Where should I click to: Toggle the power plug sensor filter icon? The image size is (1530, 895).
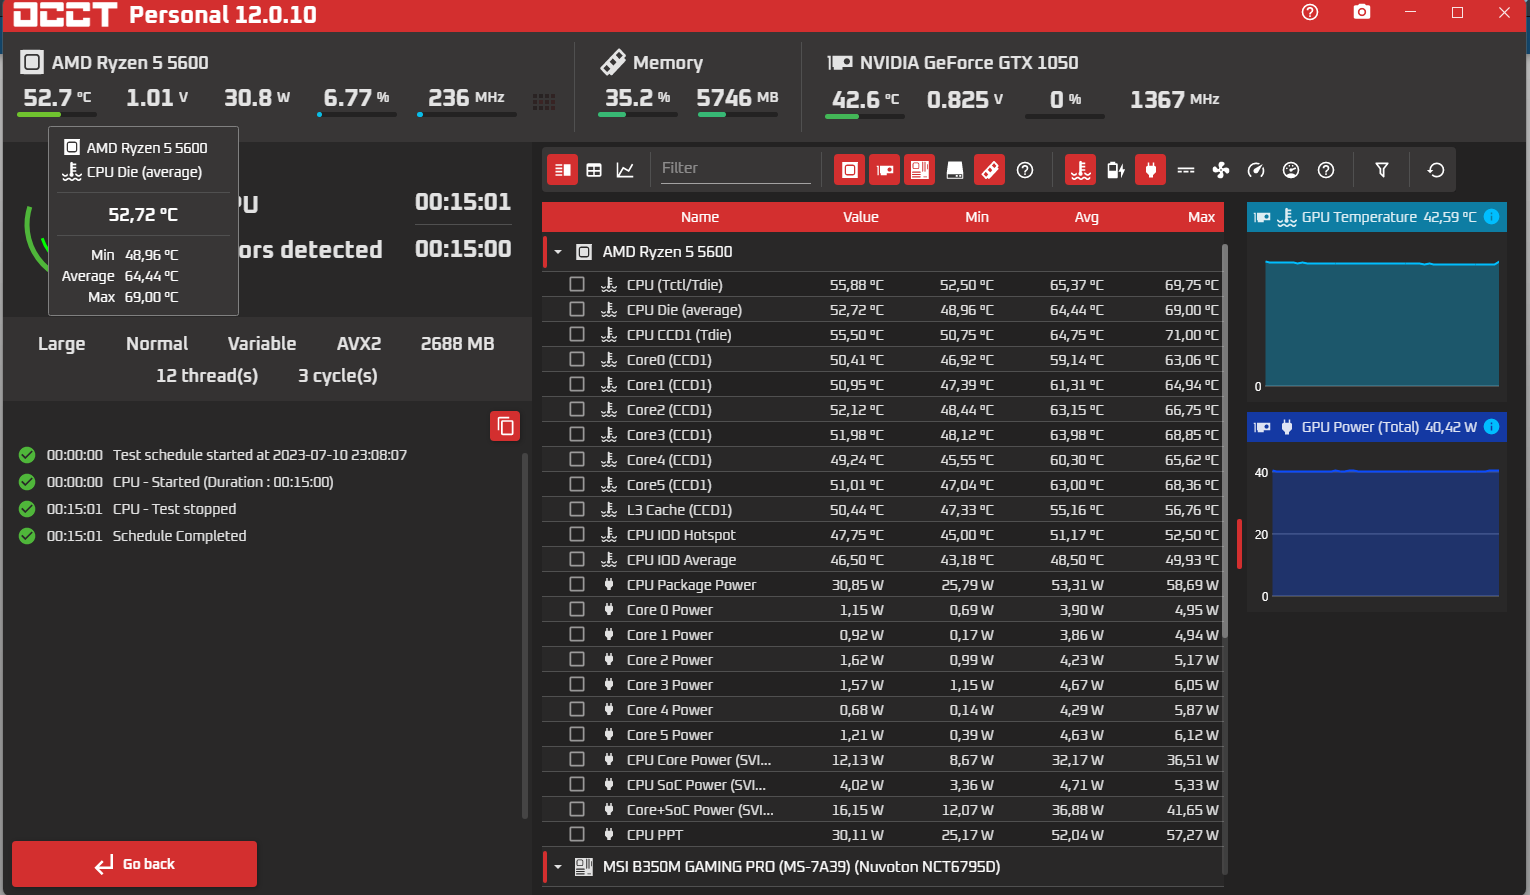(1151, 170)
